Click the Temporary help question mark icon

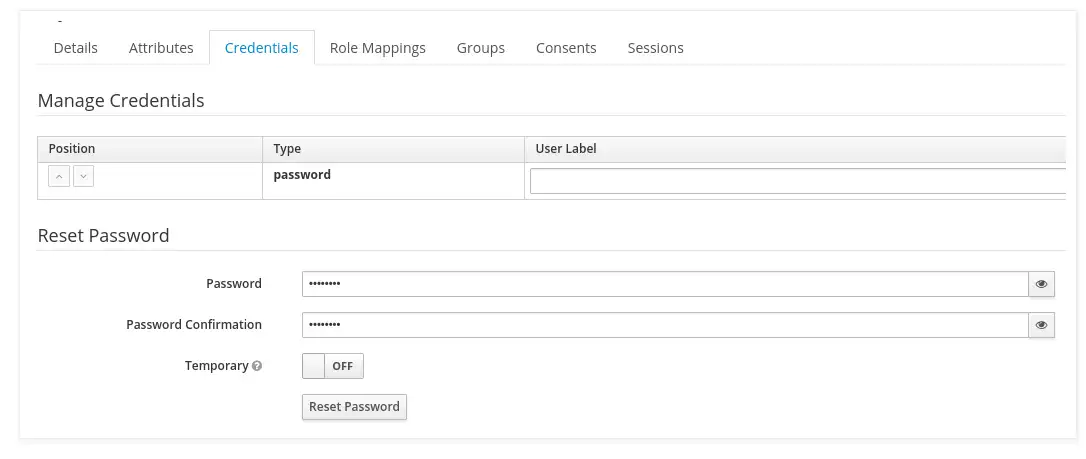click(257, 366)
